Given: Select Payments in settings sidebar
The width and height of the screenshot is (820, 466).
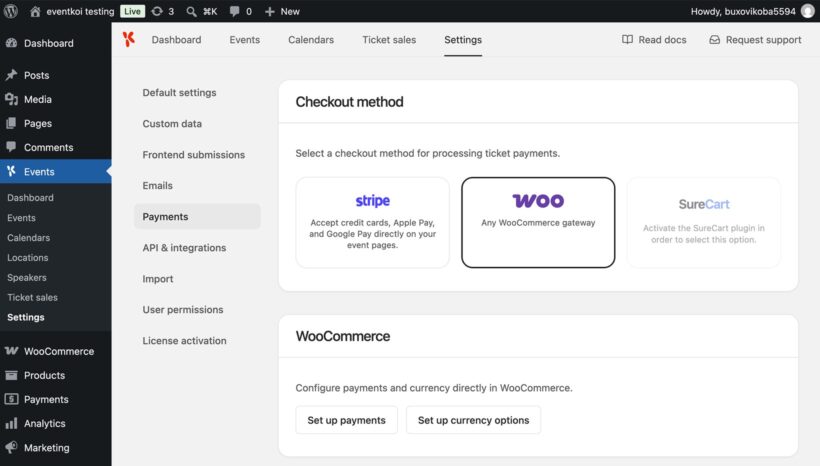Looking at the screenshot, I should click(x=197, y=217).
